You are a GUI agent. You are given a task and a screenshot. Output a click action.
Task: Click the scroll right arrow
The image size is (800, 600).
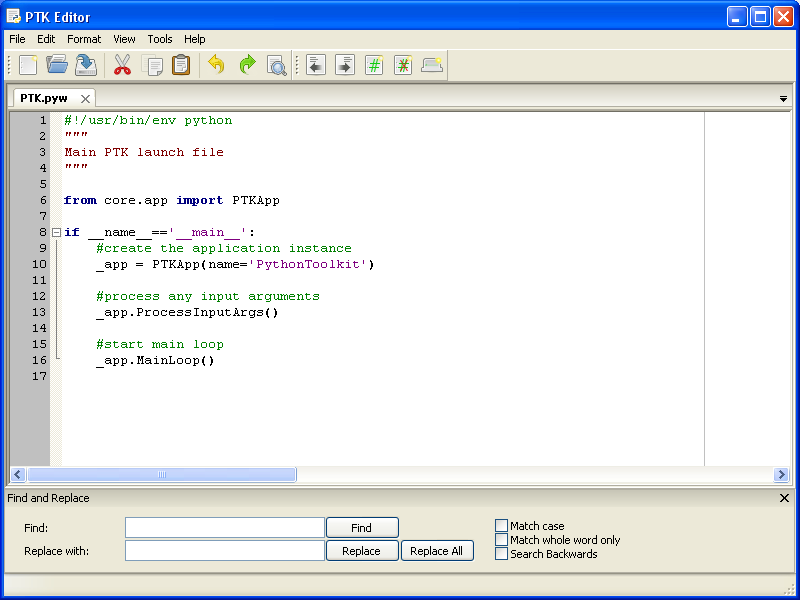(781, 474)
